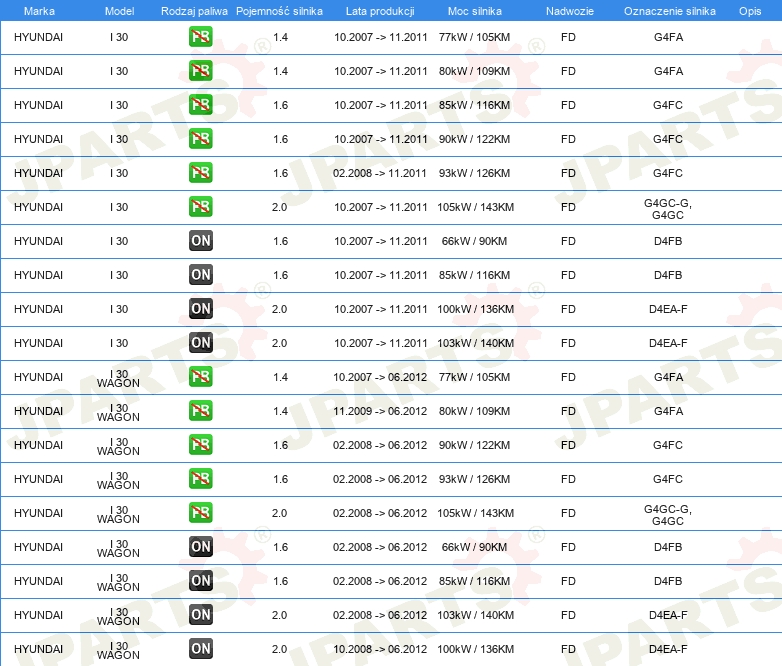This screenshot has height=666, width=782.
Task: Click the ON diesel icon for I 30 100kW/136KM
Action: [200, 308]
